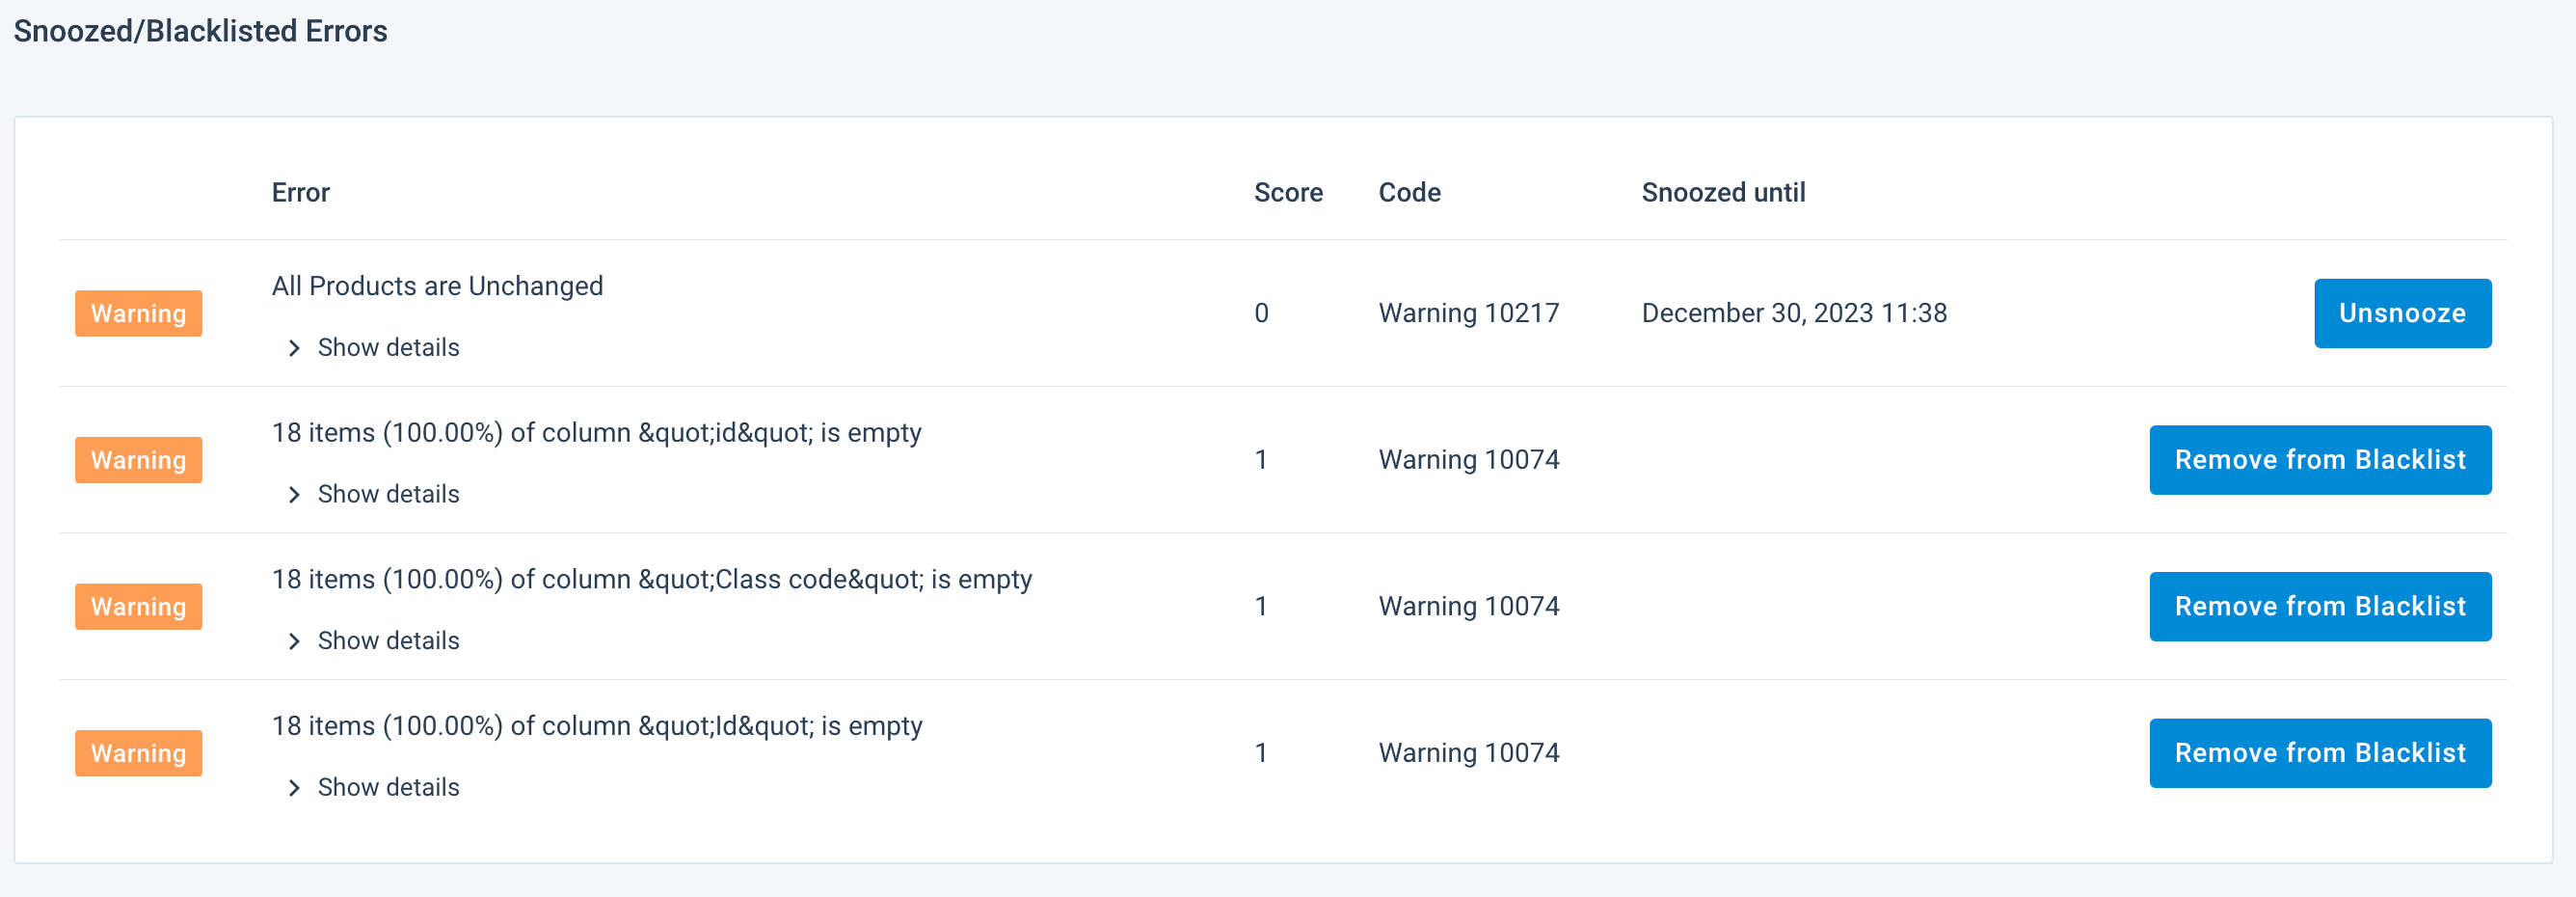Screen dimensions: 2576x897
Task: Click Warning badge next to lowercase "id" error
Action: point(138,460)
